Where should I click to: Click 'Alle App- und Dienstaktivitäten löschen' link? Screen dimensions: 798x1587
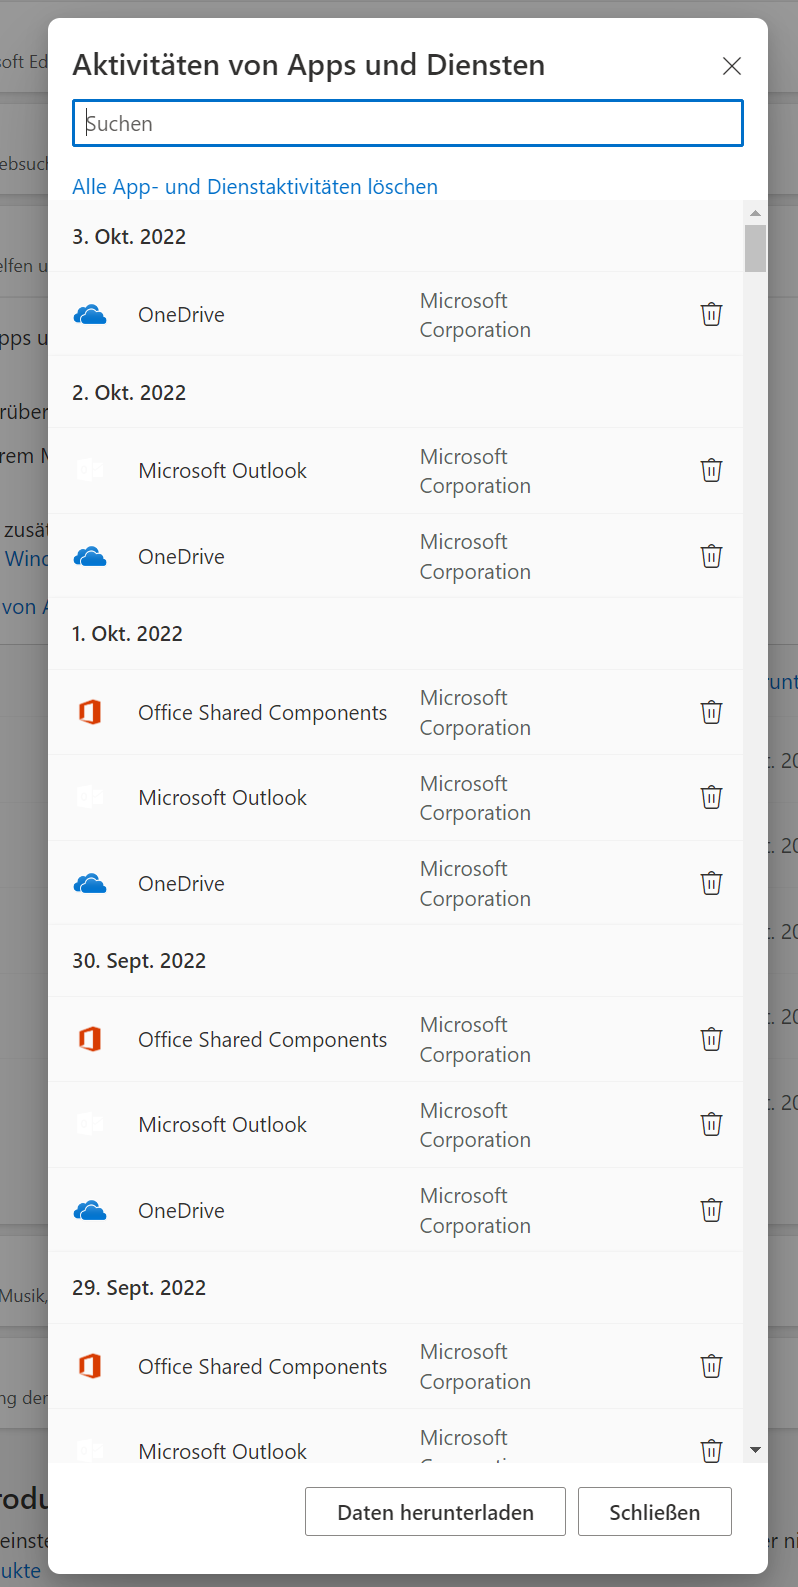(255, 187)
